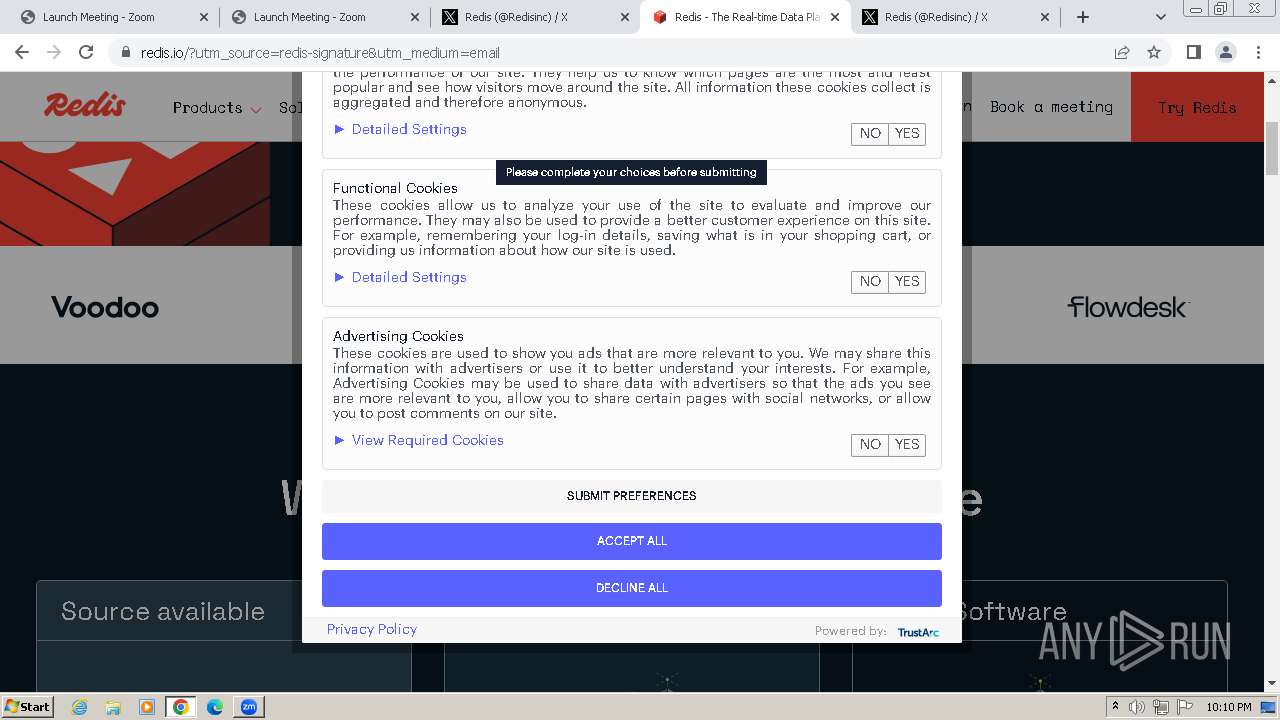Select NO for performance cookies
This screenshot has height=720, width=1280.
[x=870, y=134]
